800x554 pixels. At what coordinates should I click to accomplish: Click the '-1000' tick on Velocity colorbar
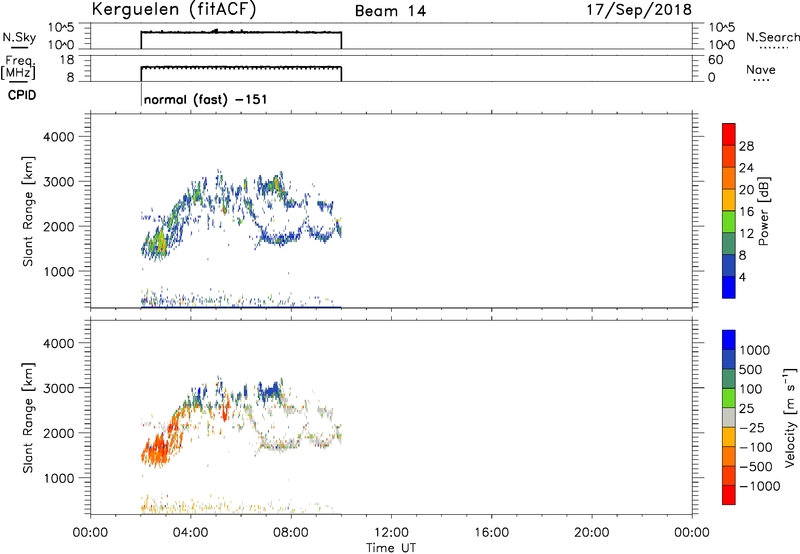point(759,486)
